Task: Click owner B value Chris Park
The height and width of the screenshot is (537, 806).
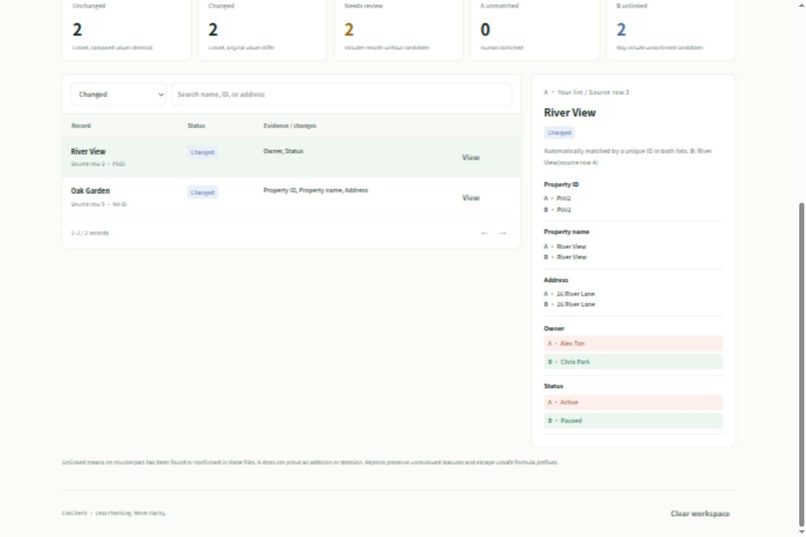Action: coord(633,362)
